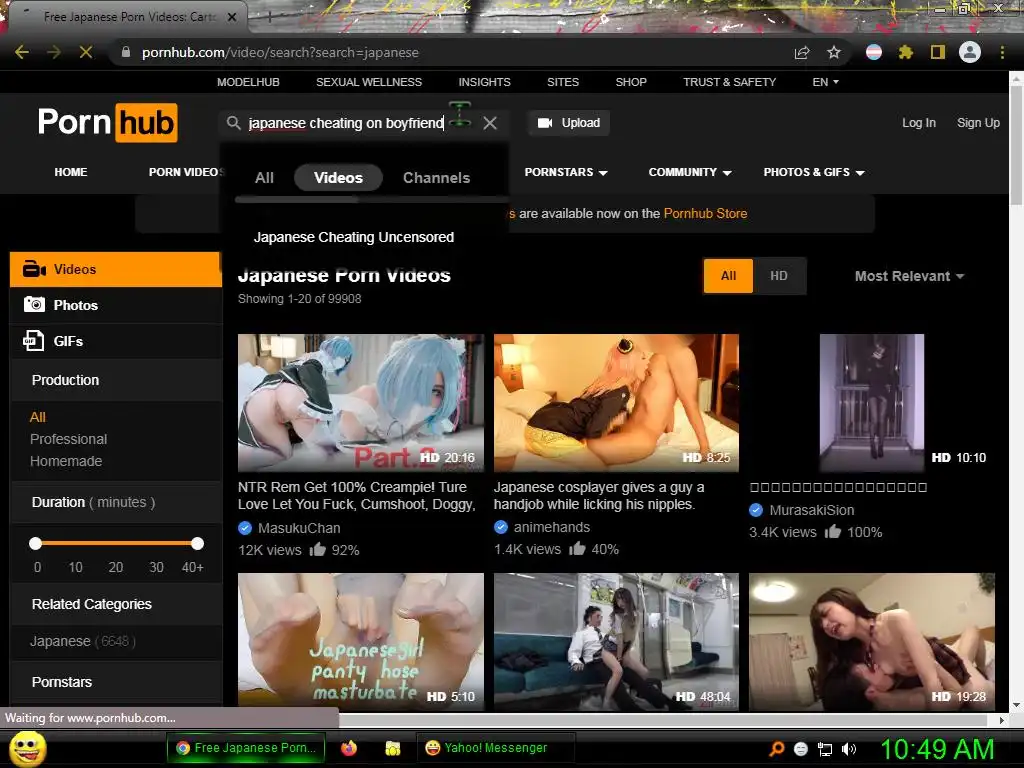This screenshot has height=768, width=1024.
Task: Open the three-dot Chrome menu
Action: point(1002,52)
